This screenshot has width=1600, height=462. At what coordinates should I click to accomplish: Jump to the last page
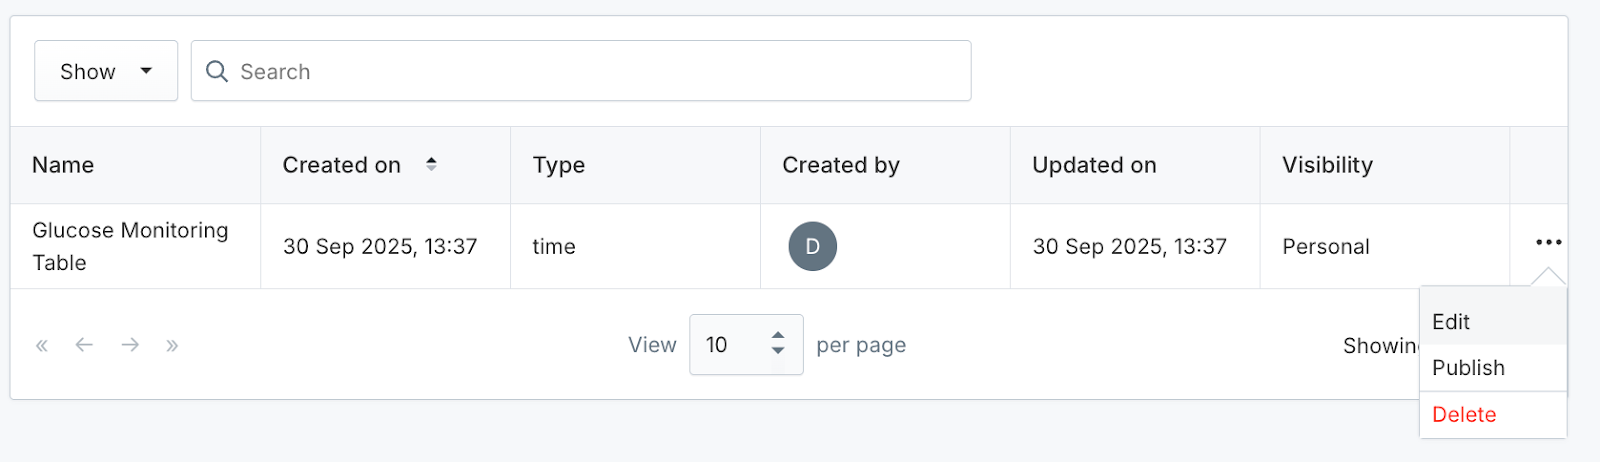tap(172, 345)
